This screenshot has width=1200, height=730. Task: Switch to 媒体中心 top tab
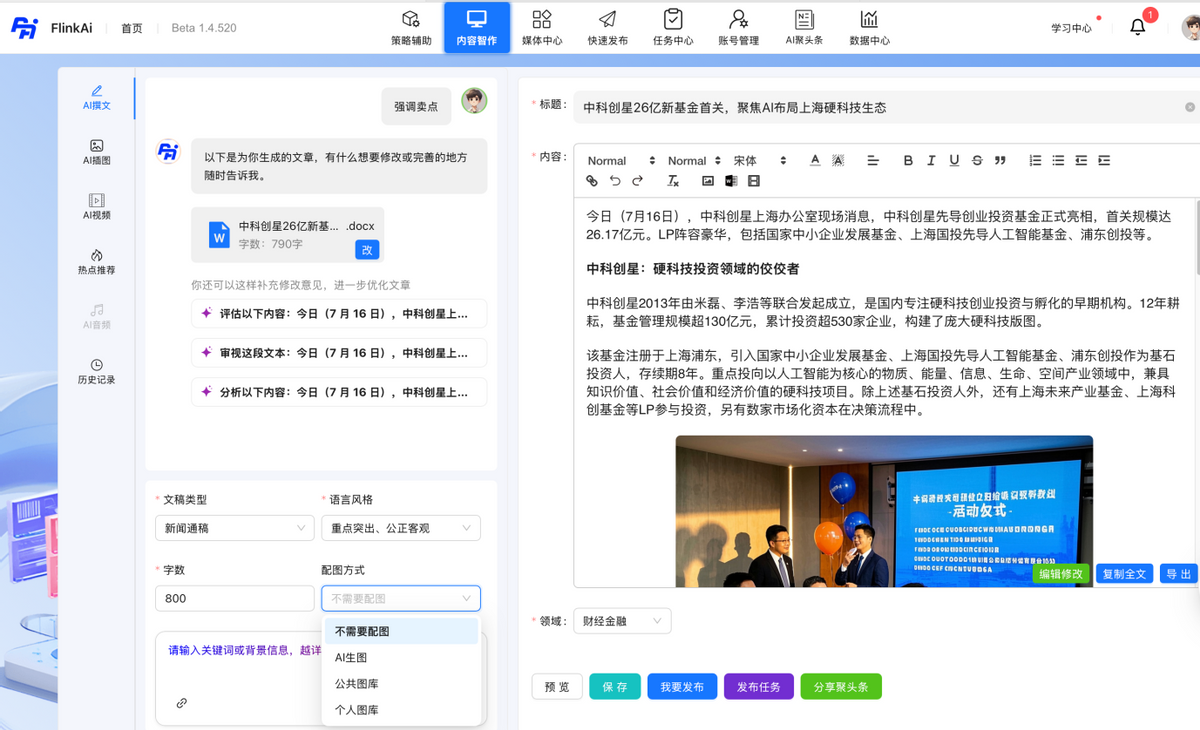pyautogui.click(x=542, y=28)
